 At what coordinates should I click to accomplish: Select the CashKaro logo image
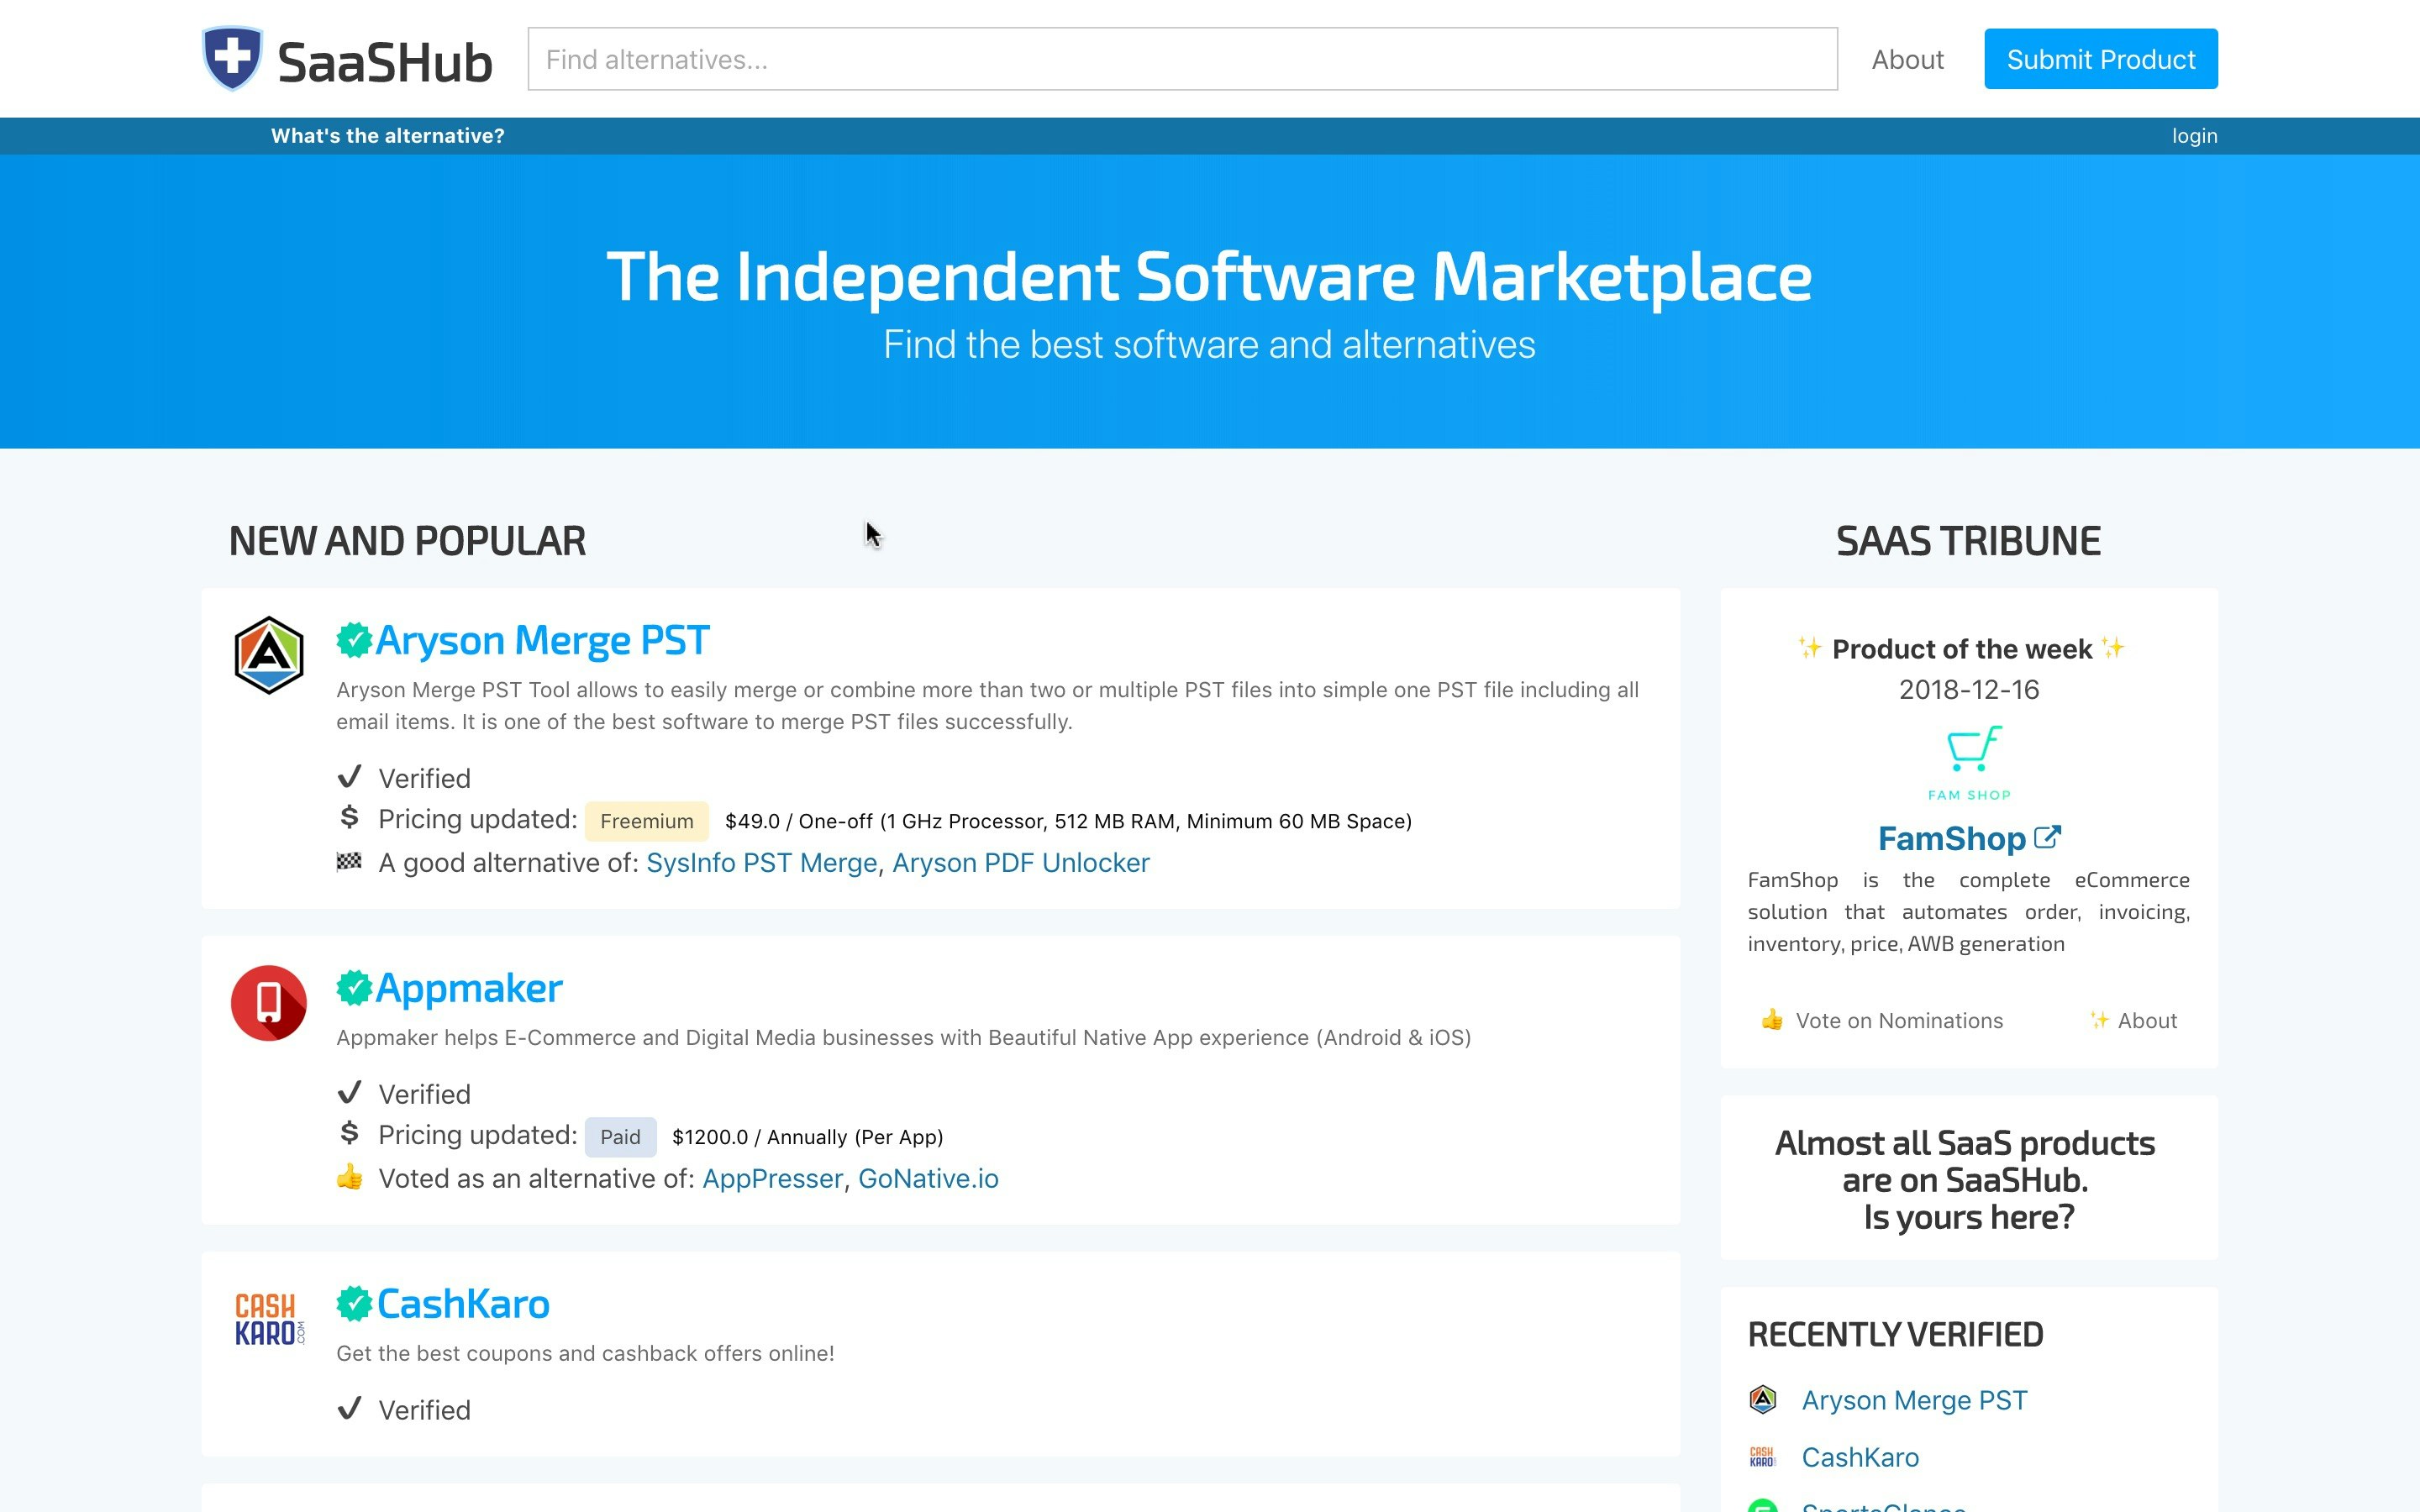tap(268, 1318)
